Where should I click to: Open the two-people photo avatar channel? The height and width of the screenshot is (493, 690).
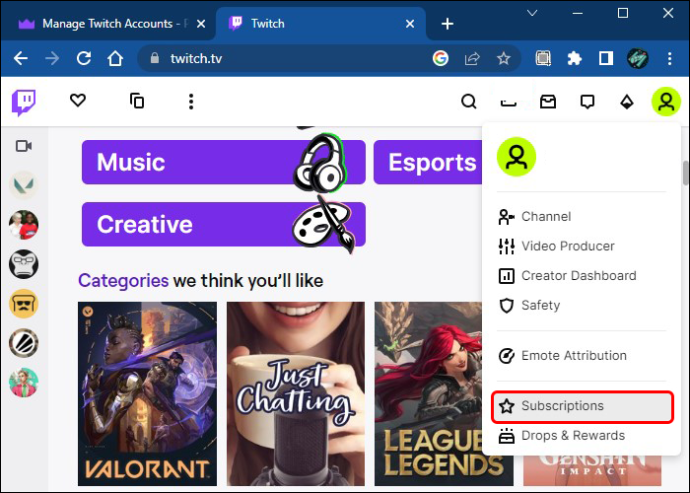pos(24,224)
